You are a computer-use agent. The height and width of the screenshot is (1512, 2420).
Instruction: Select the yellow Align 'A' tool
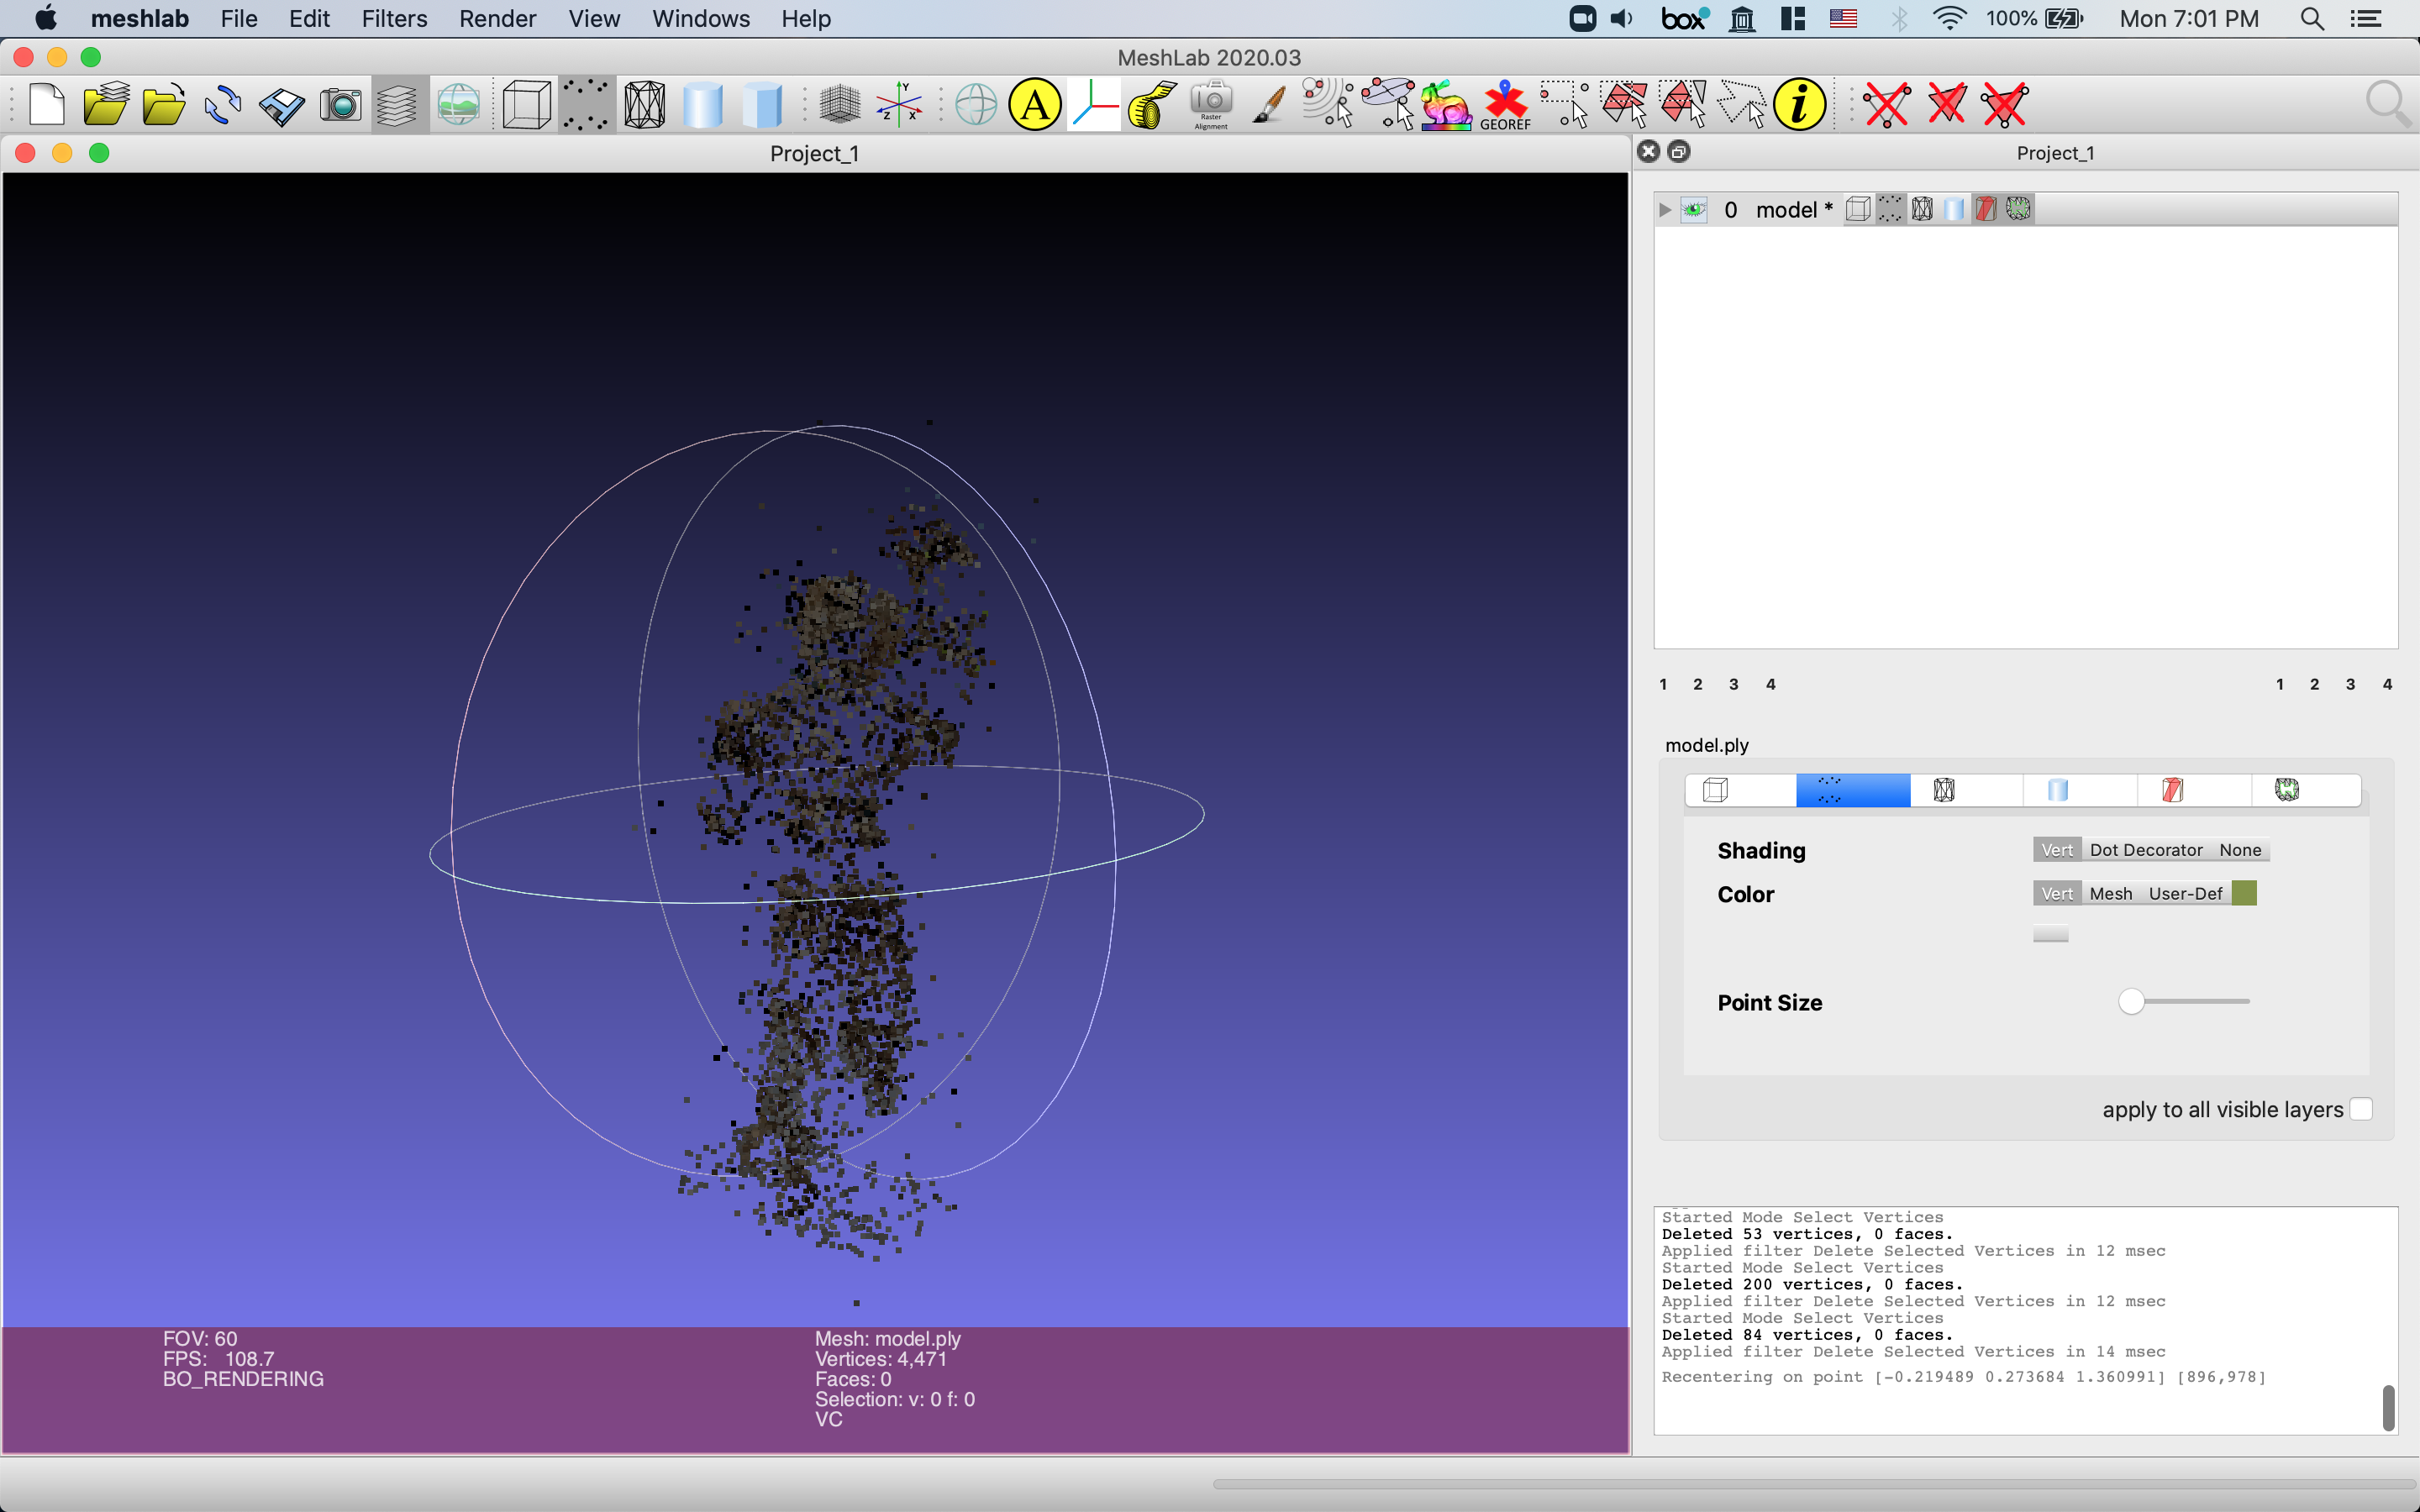tap(1035, 104)
